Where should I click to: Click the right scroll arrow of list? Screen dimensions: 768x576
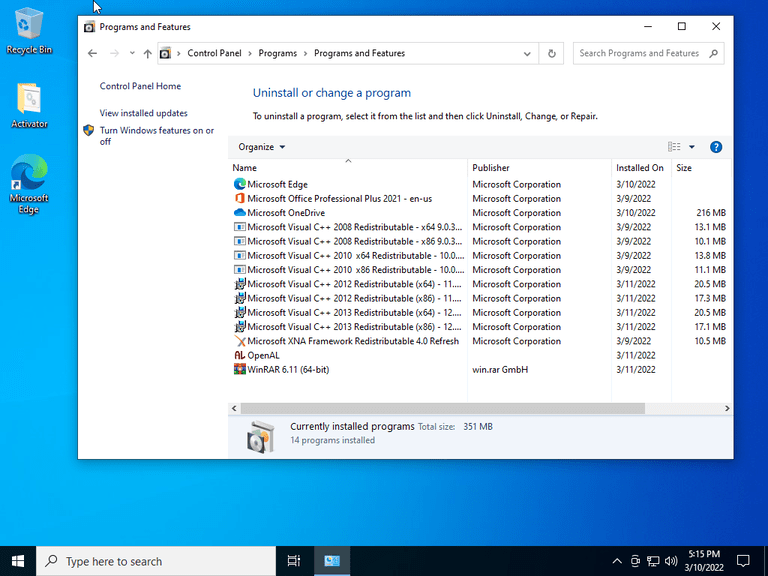pyautogui.click(x=727, y=408)
